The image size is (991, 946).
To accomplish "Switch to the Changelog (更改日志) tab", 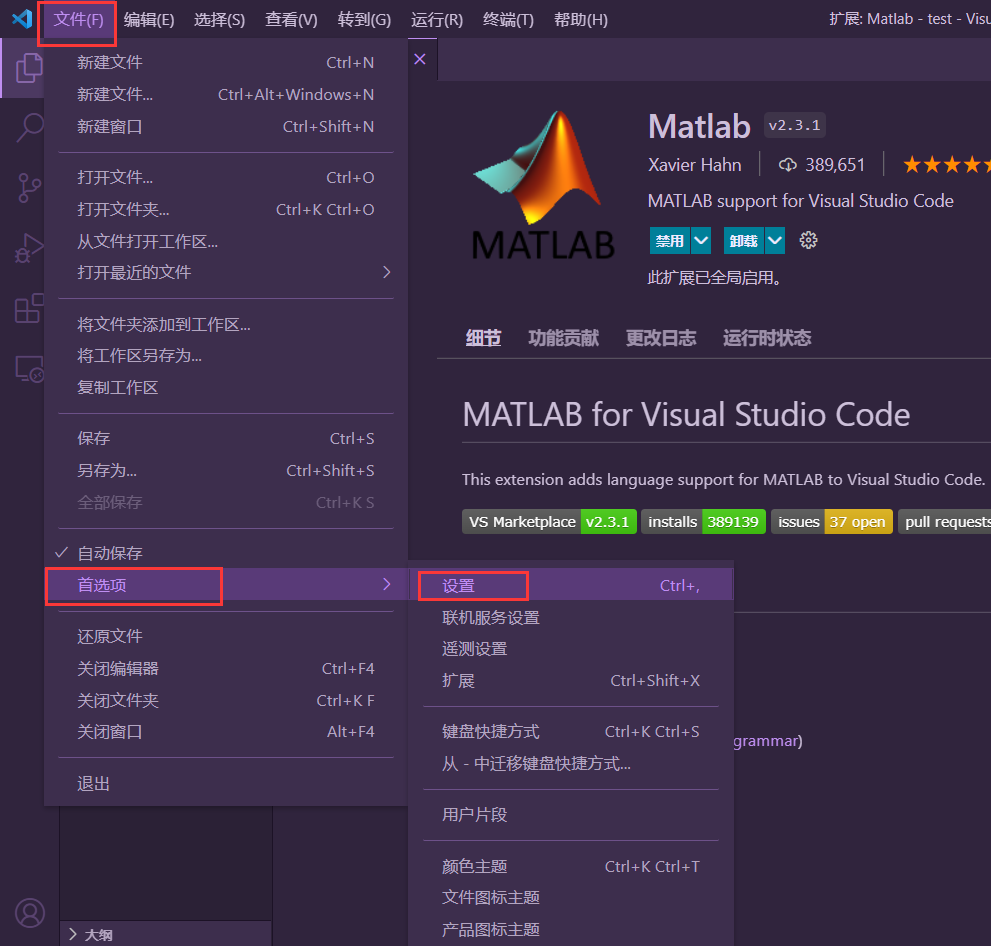I will point(660,338).
